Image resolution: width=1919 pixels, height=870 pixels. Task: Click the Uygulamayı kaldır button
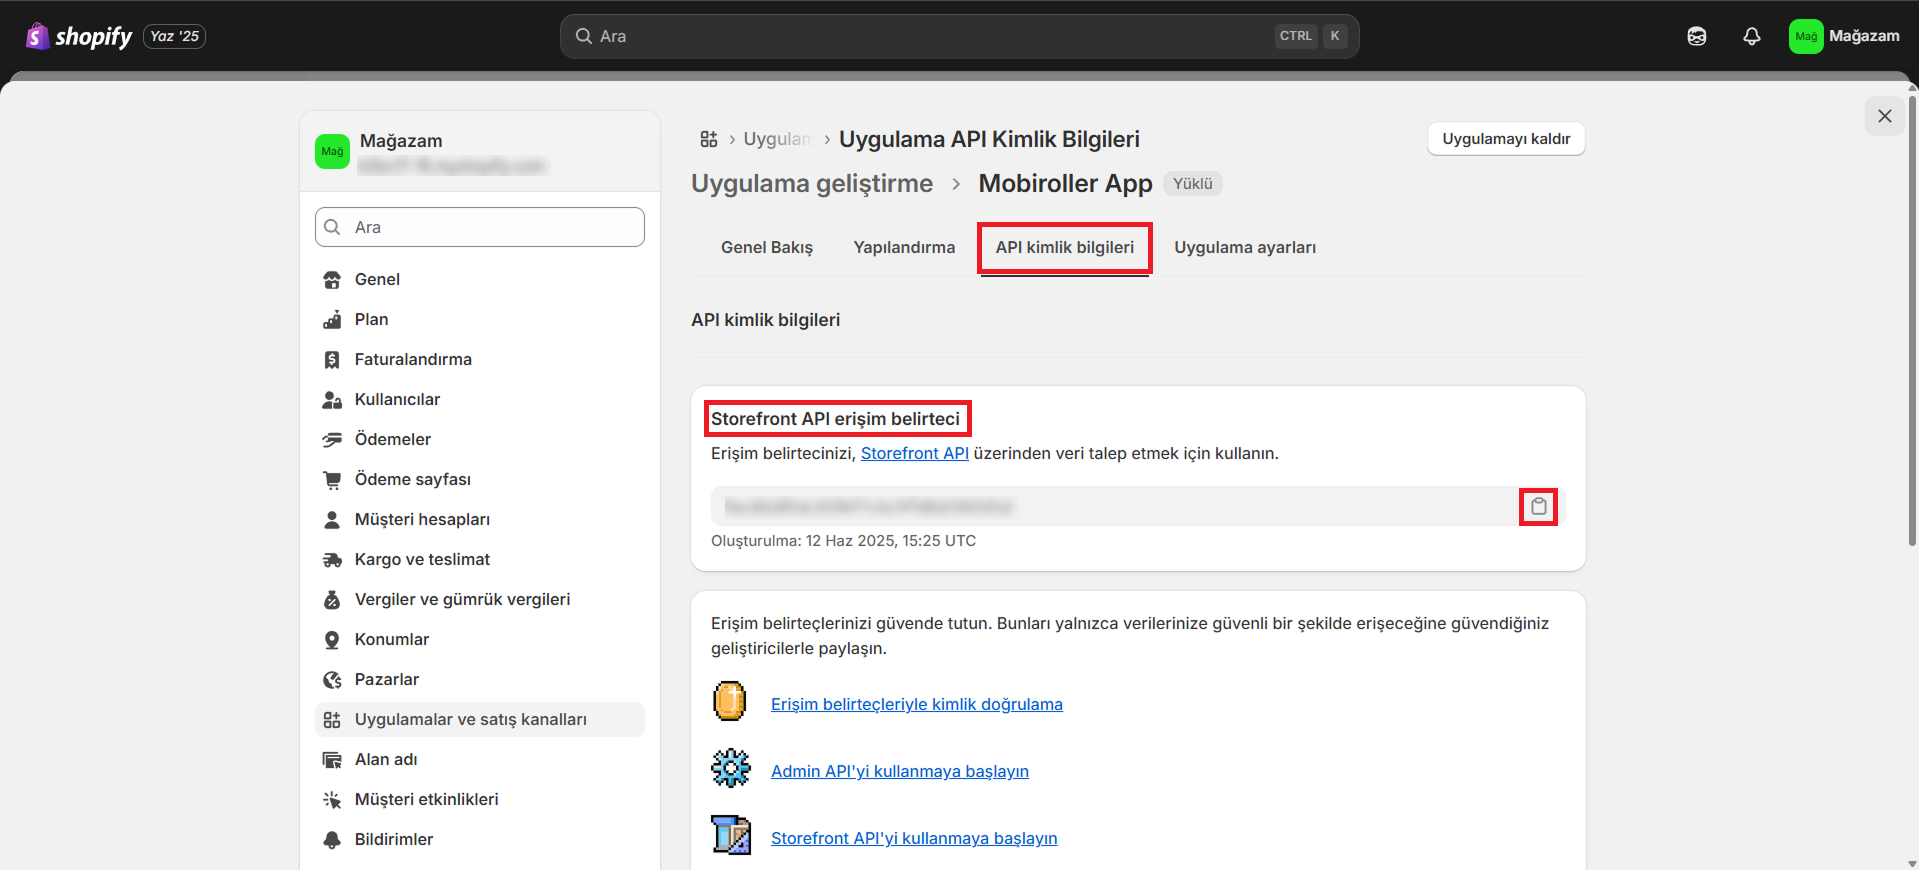1506,139
